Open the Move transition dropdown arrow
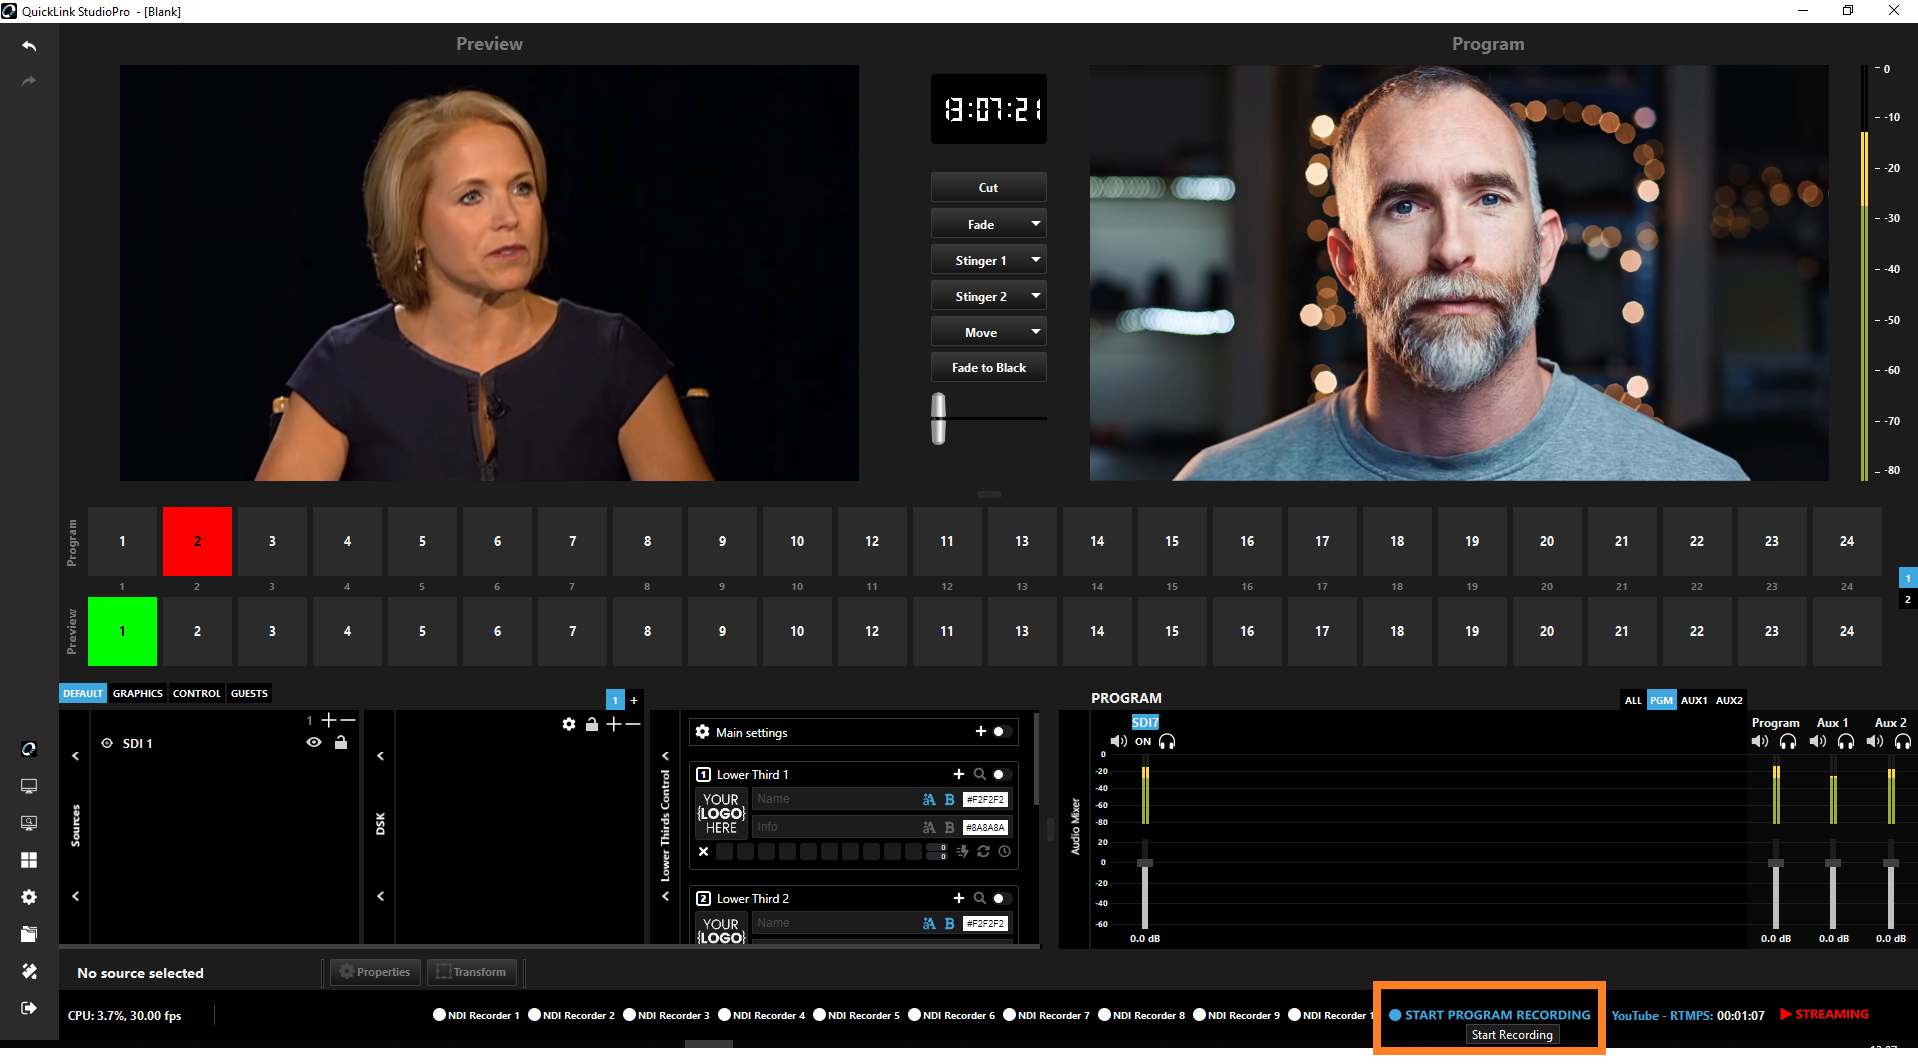This screenshot has width=1918, height=1064. pyautogui.click(x=1035, y=332)
